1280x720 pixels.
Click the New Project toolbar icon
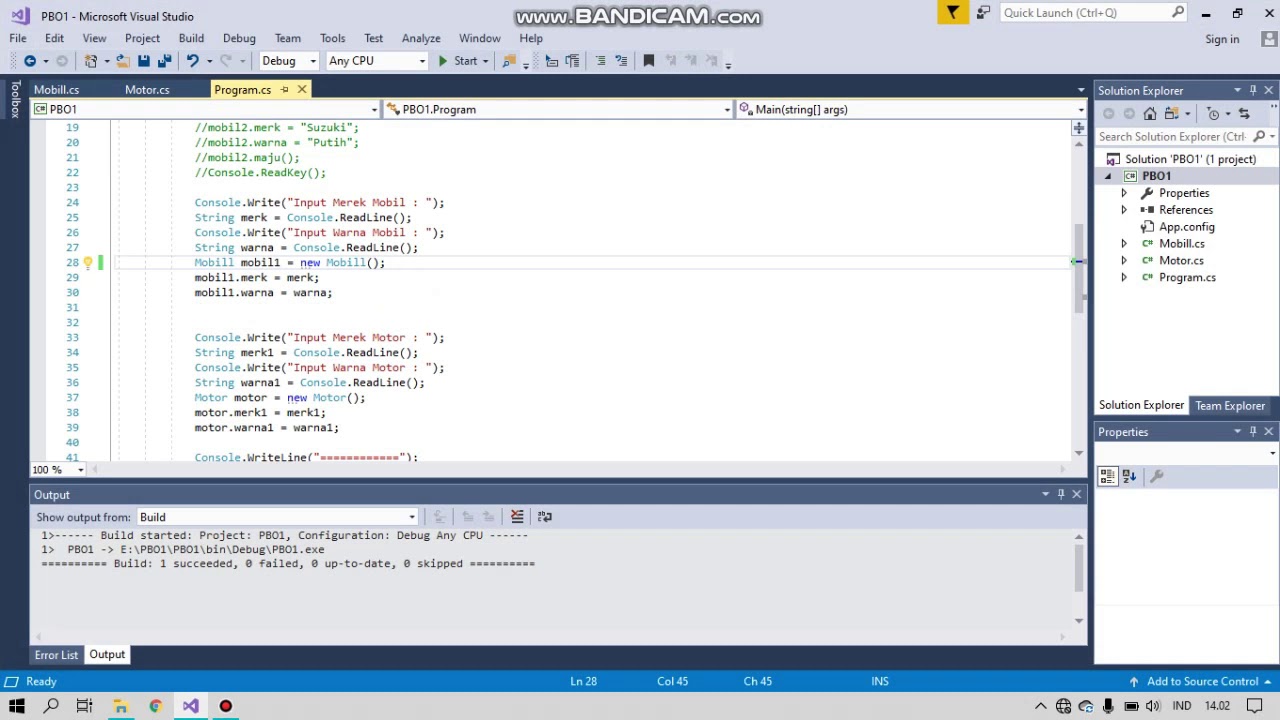click(x=91, y=61)
